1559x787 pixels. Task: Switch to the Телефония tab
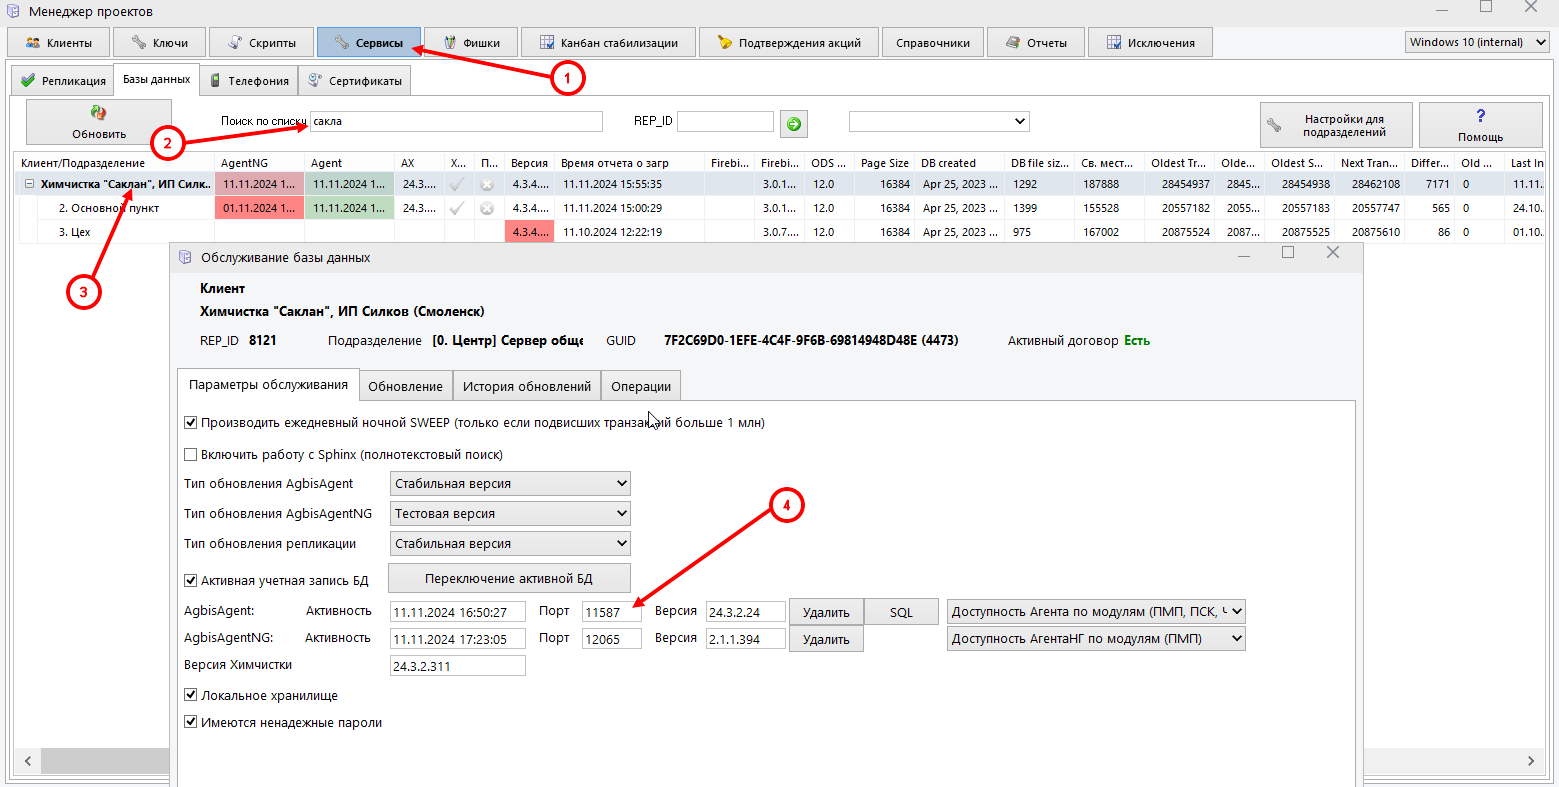pyautogui.click(x=248, y=81)
